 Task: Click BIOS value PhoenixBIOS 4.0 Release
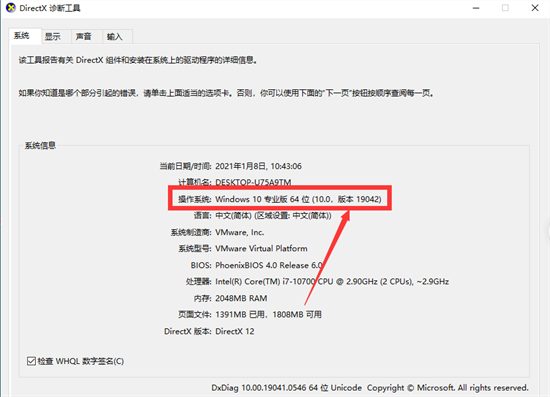pyautogui.click(x=269, y=265)
